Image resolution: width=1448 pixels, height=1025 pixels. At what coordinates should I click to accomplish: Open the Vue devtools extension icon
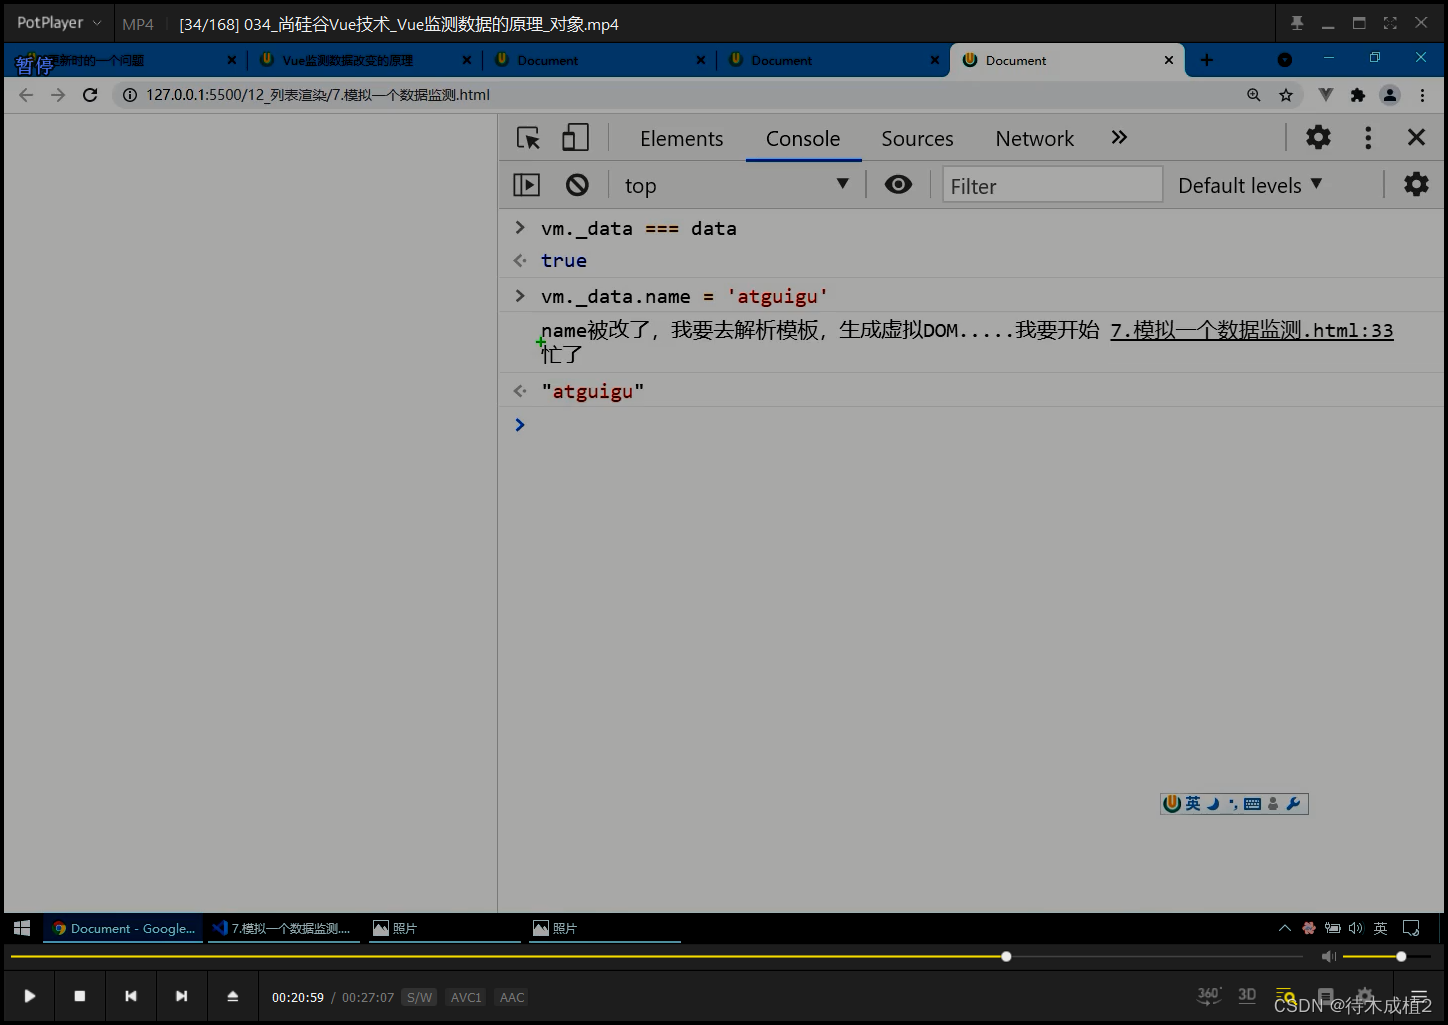point(1325,95)
